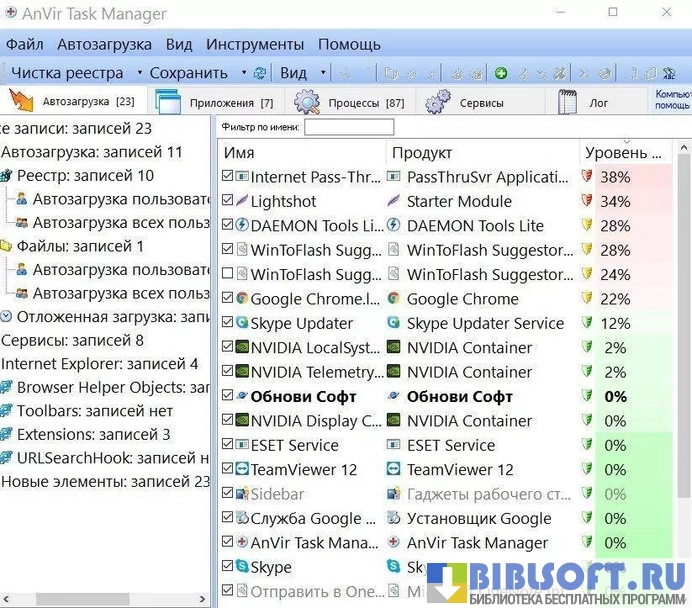
Task: Disable the ESET Service startup checkbox
Action: (x=228, y=445)
